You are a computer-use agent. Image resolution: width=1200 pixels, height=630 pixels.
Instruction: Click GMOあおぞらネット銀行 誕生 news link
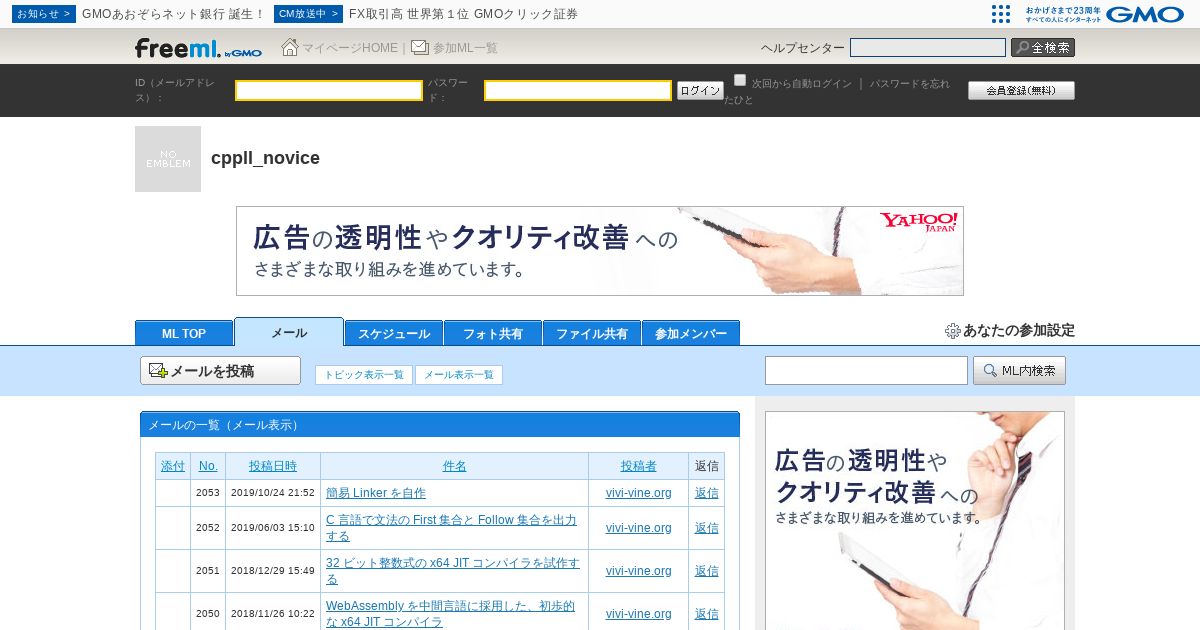pos(173,14)
